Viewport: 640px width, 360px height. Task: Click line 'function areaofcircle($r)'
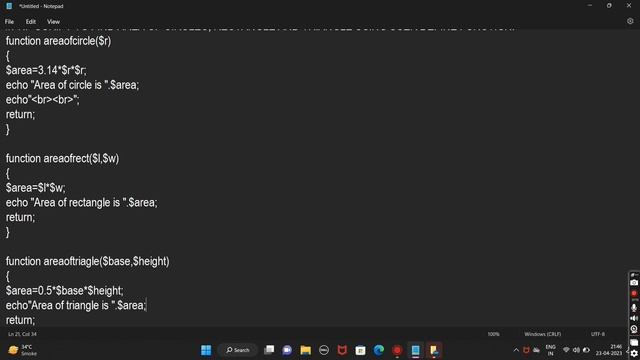58,41
